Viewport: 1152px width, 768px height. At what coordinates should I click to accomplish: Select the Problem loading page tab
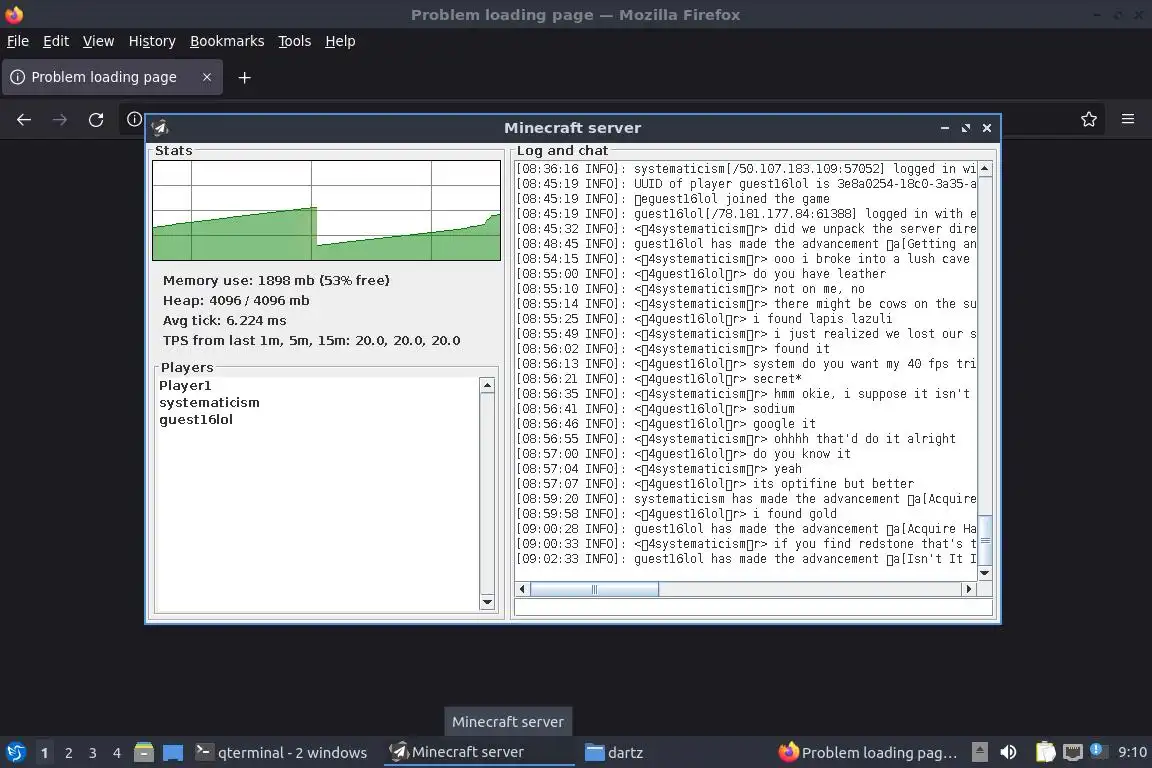coord(112,77)
